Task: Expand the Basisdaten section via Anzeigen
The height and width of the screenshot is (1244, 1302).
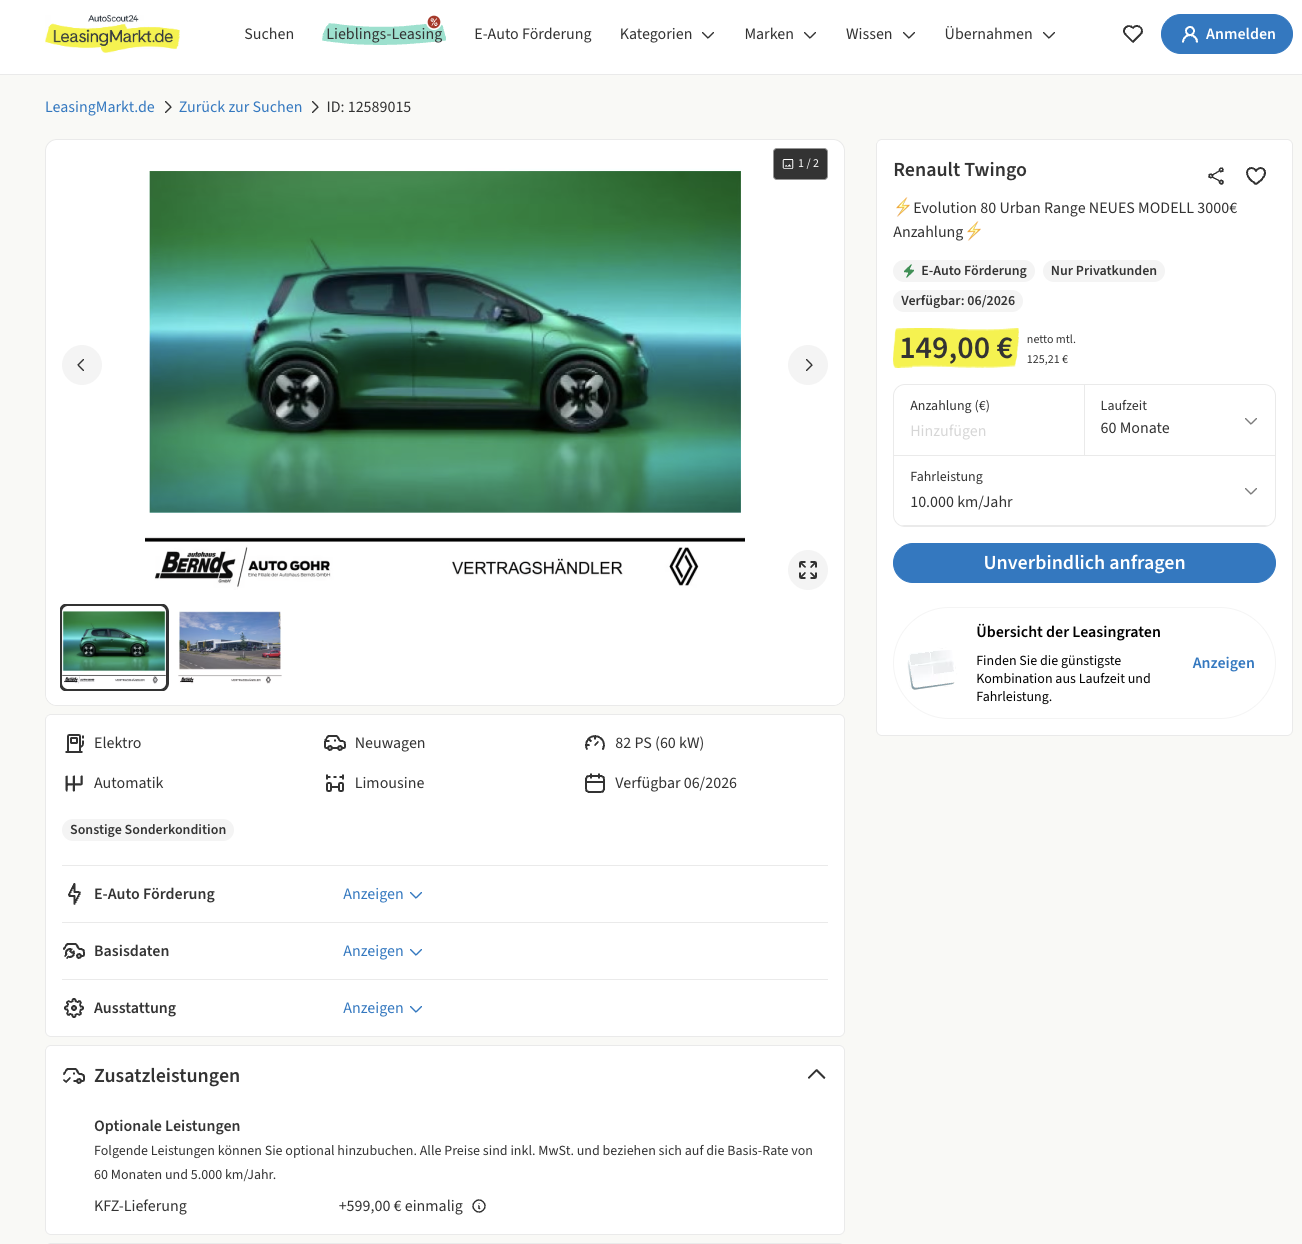Action: point(382,951)
